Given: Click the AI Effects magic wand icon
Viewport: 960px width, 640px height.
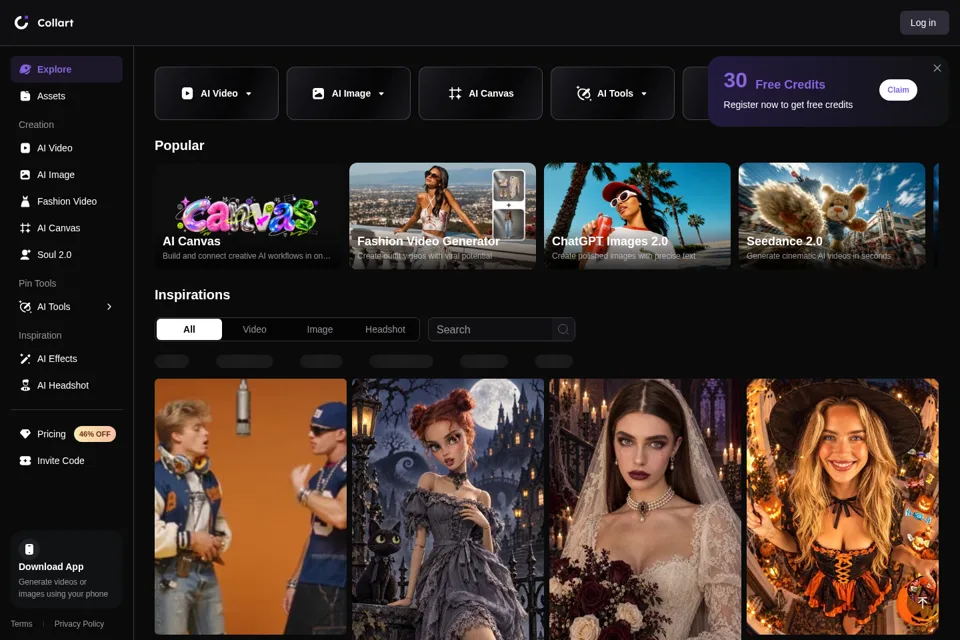Looking at the screenshot, I should pyautogui.click(x=25, y=359).
